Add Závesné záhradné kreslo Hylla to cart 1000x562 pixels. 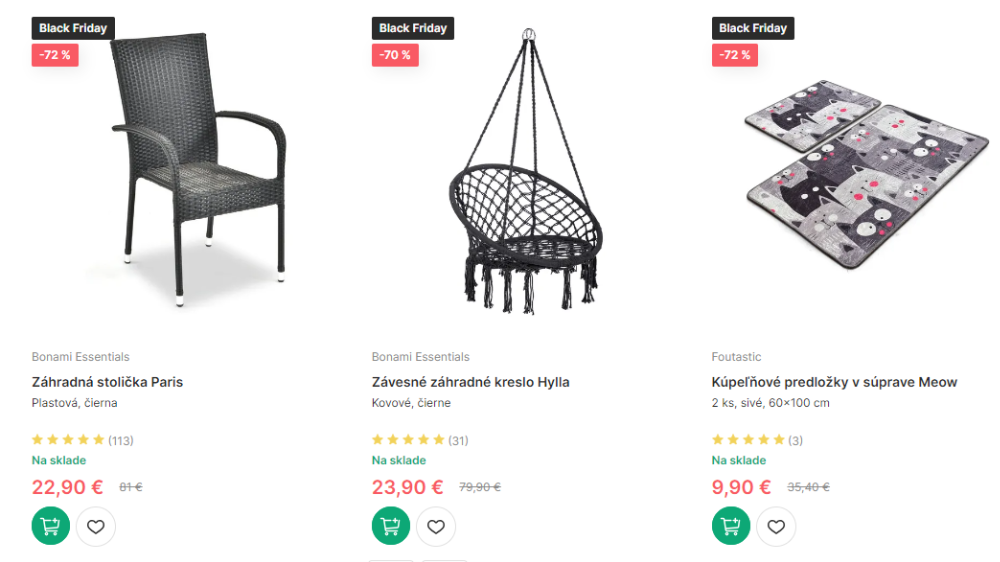click(391, 526)
